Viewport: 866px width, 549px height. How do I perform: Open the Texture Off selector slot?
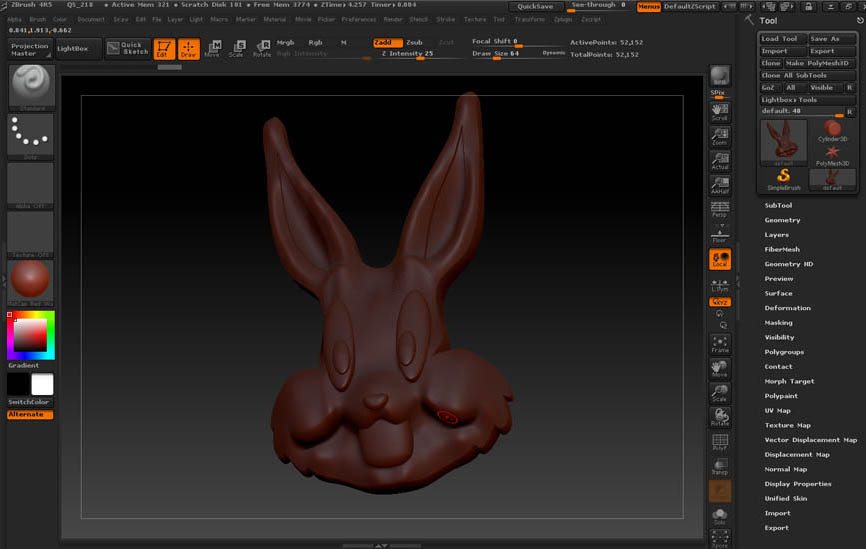point(31,234)
